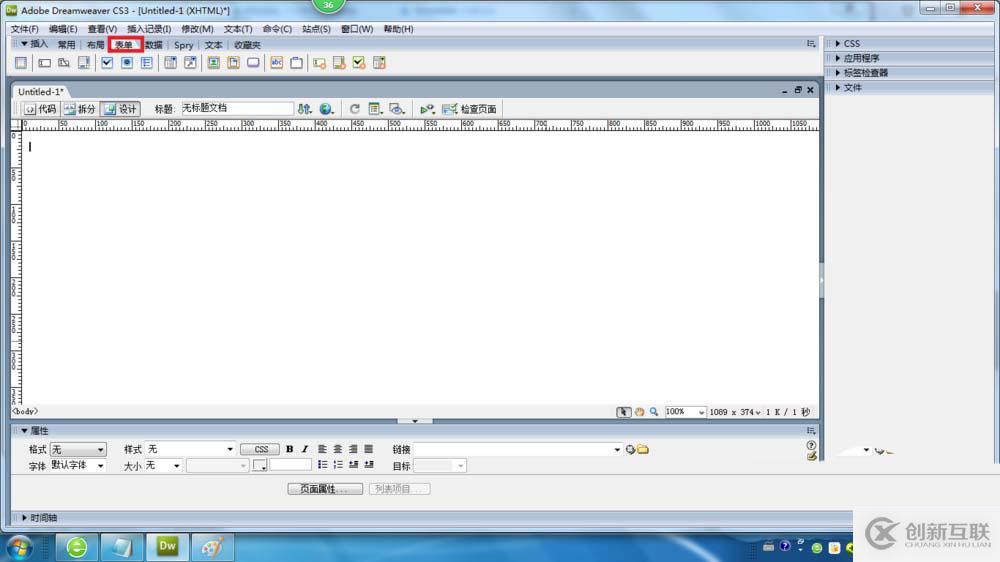
Task: Switch to the 常用 insert tab
Action: point(66,45)
